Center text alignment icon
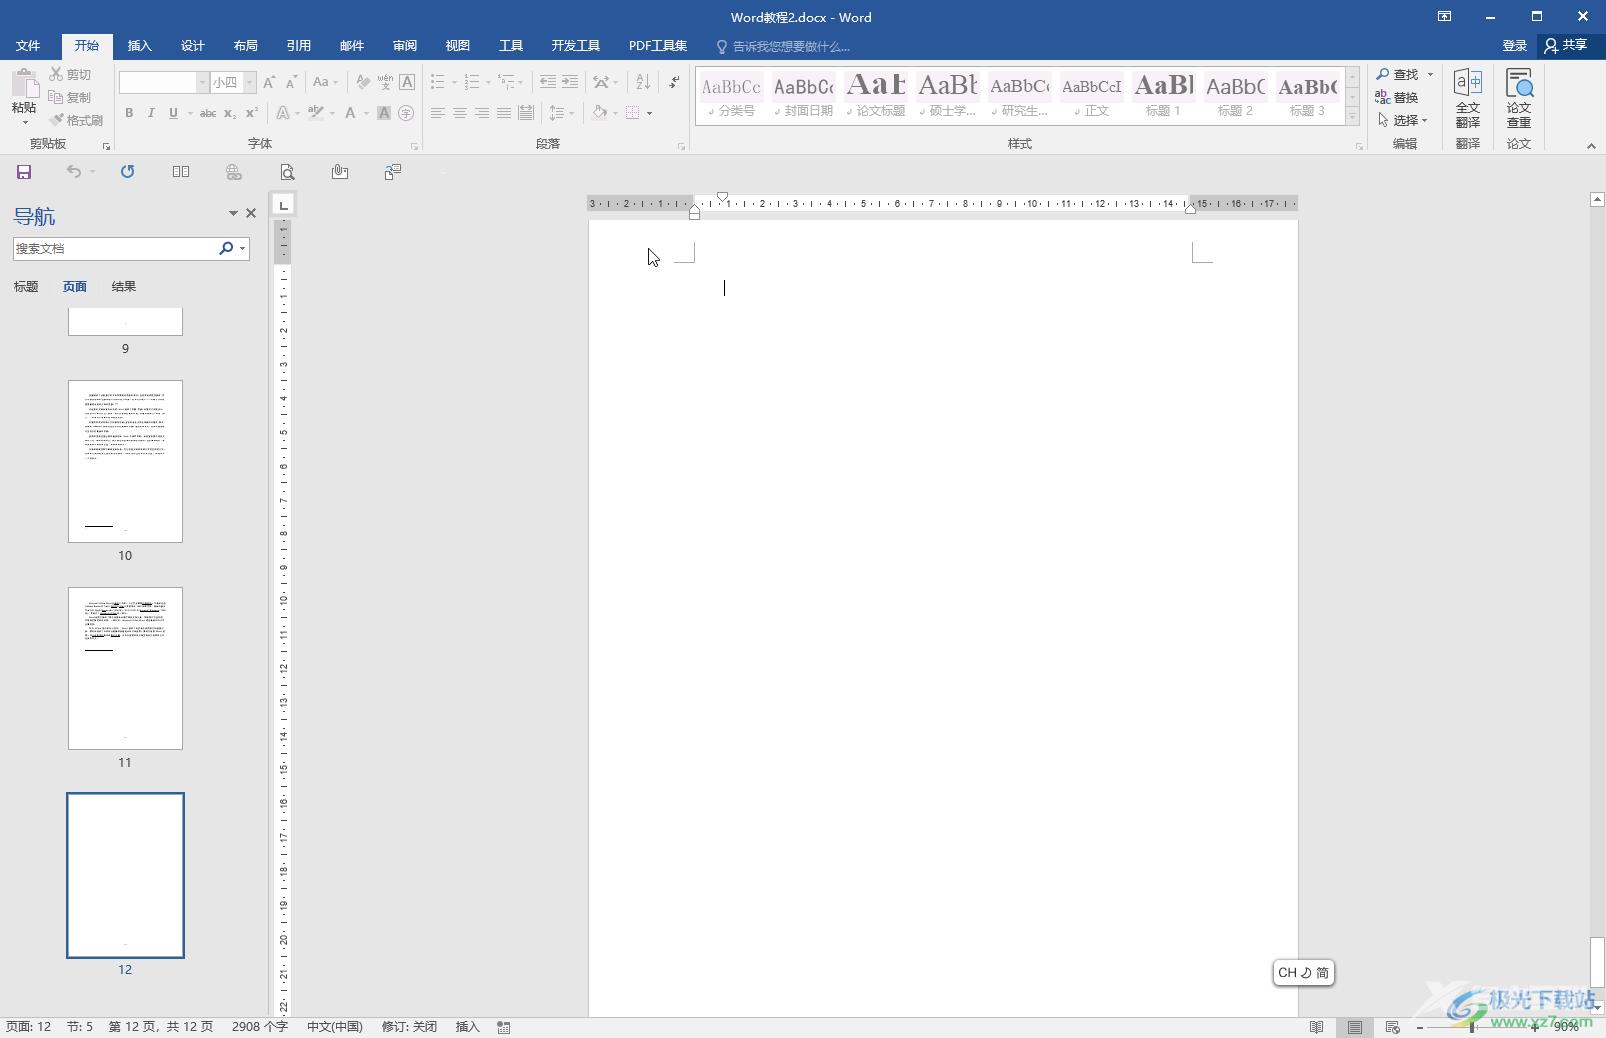 coord(460,113)
